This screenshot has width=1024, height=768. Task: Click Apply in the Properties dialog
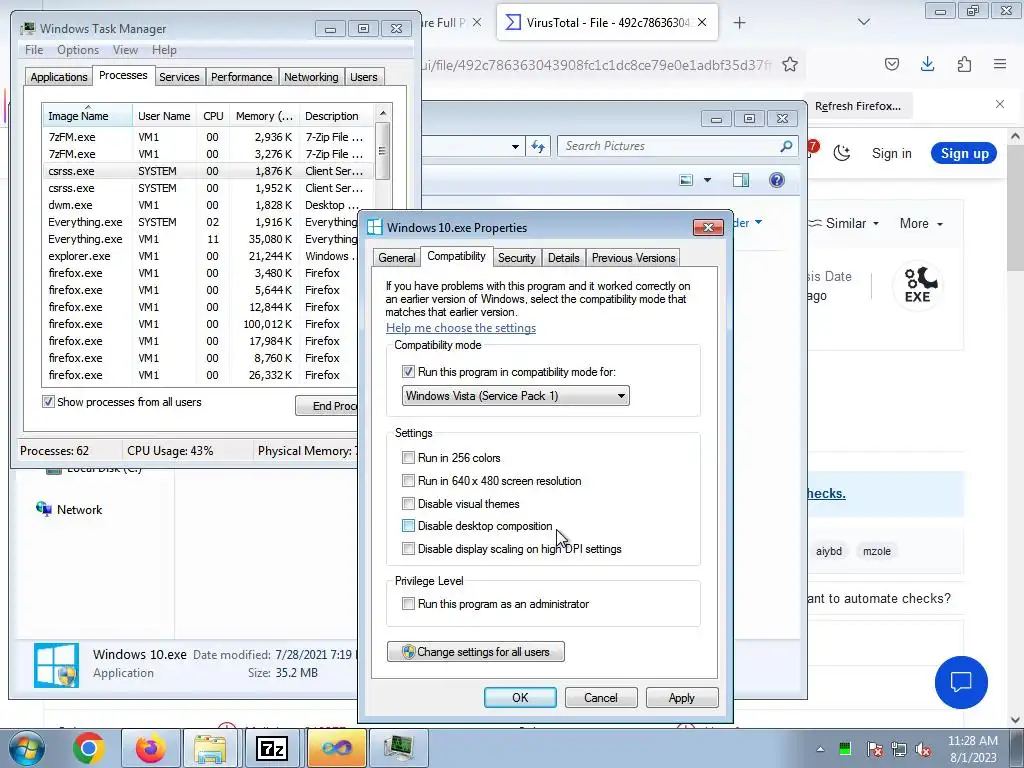coord(682,697)
